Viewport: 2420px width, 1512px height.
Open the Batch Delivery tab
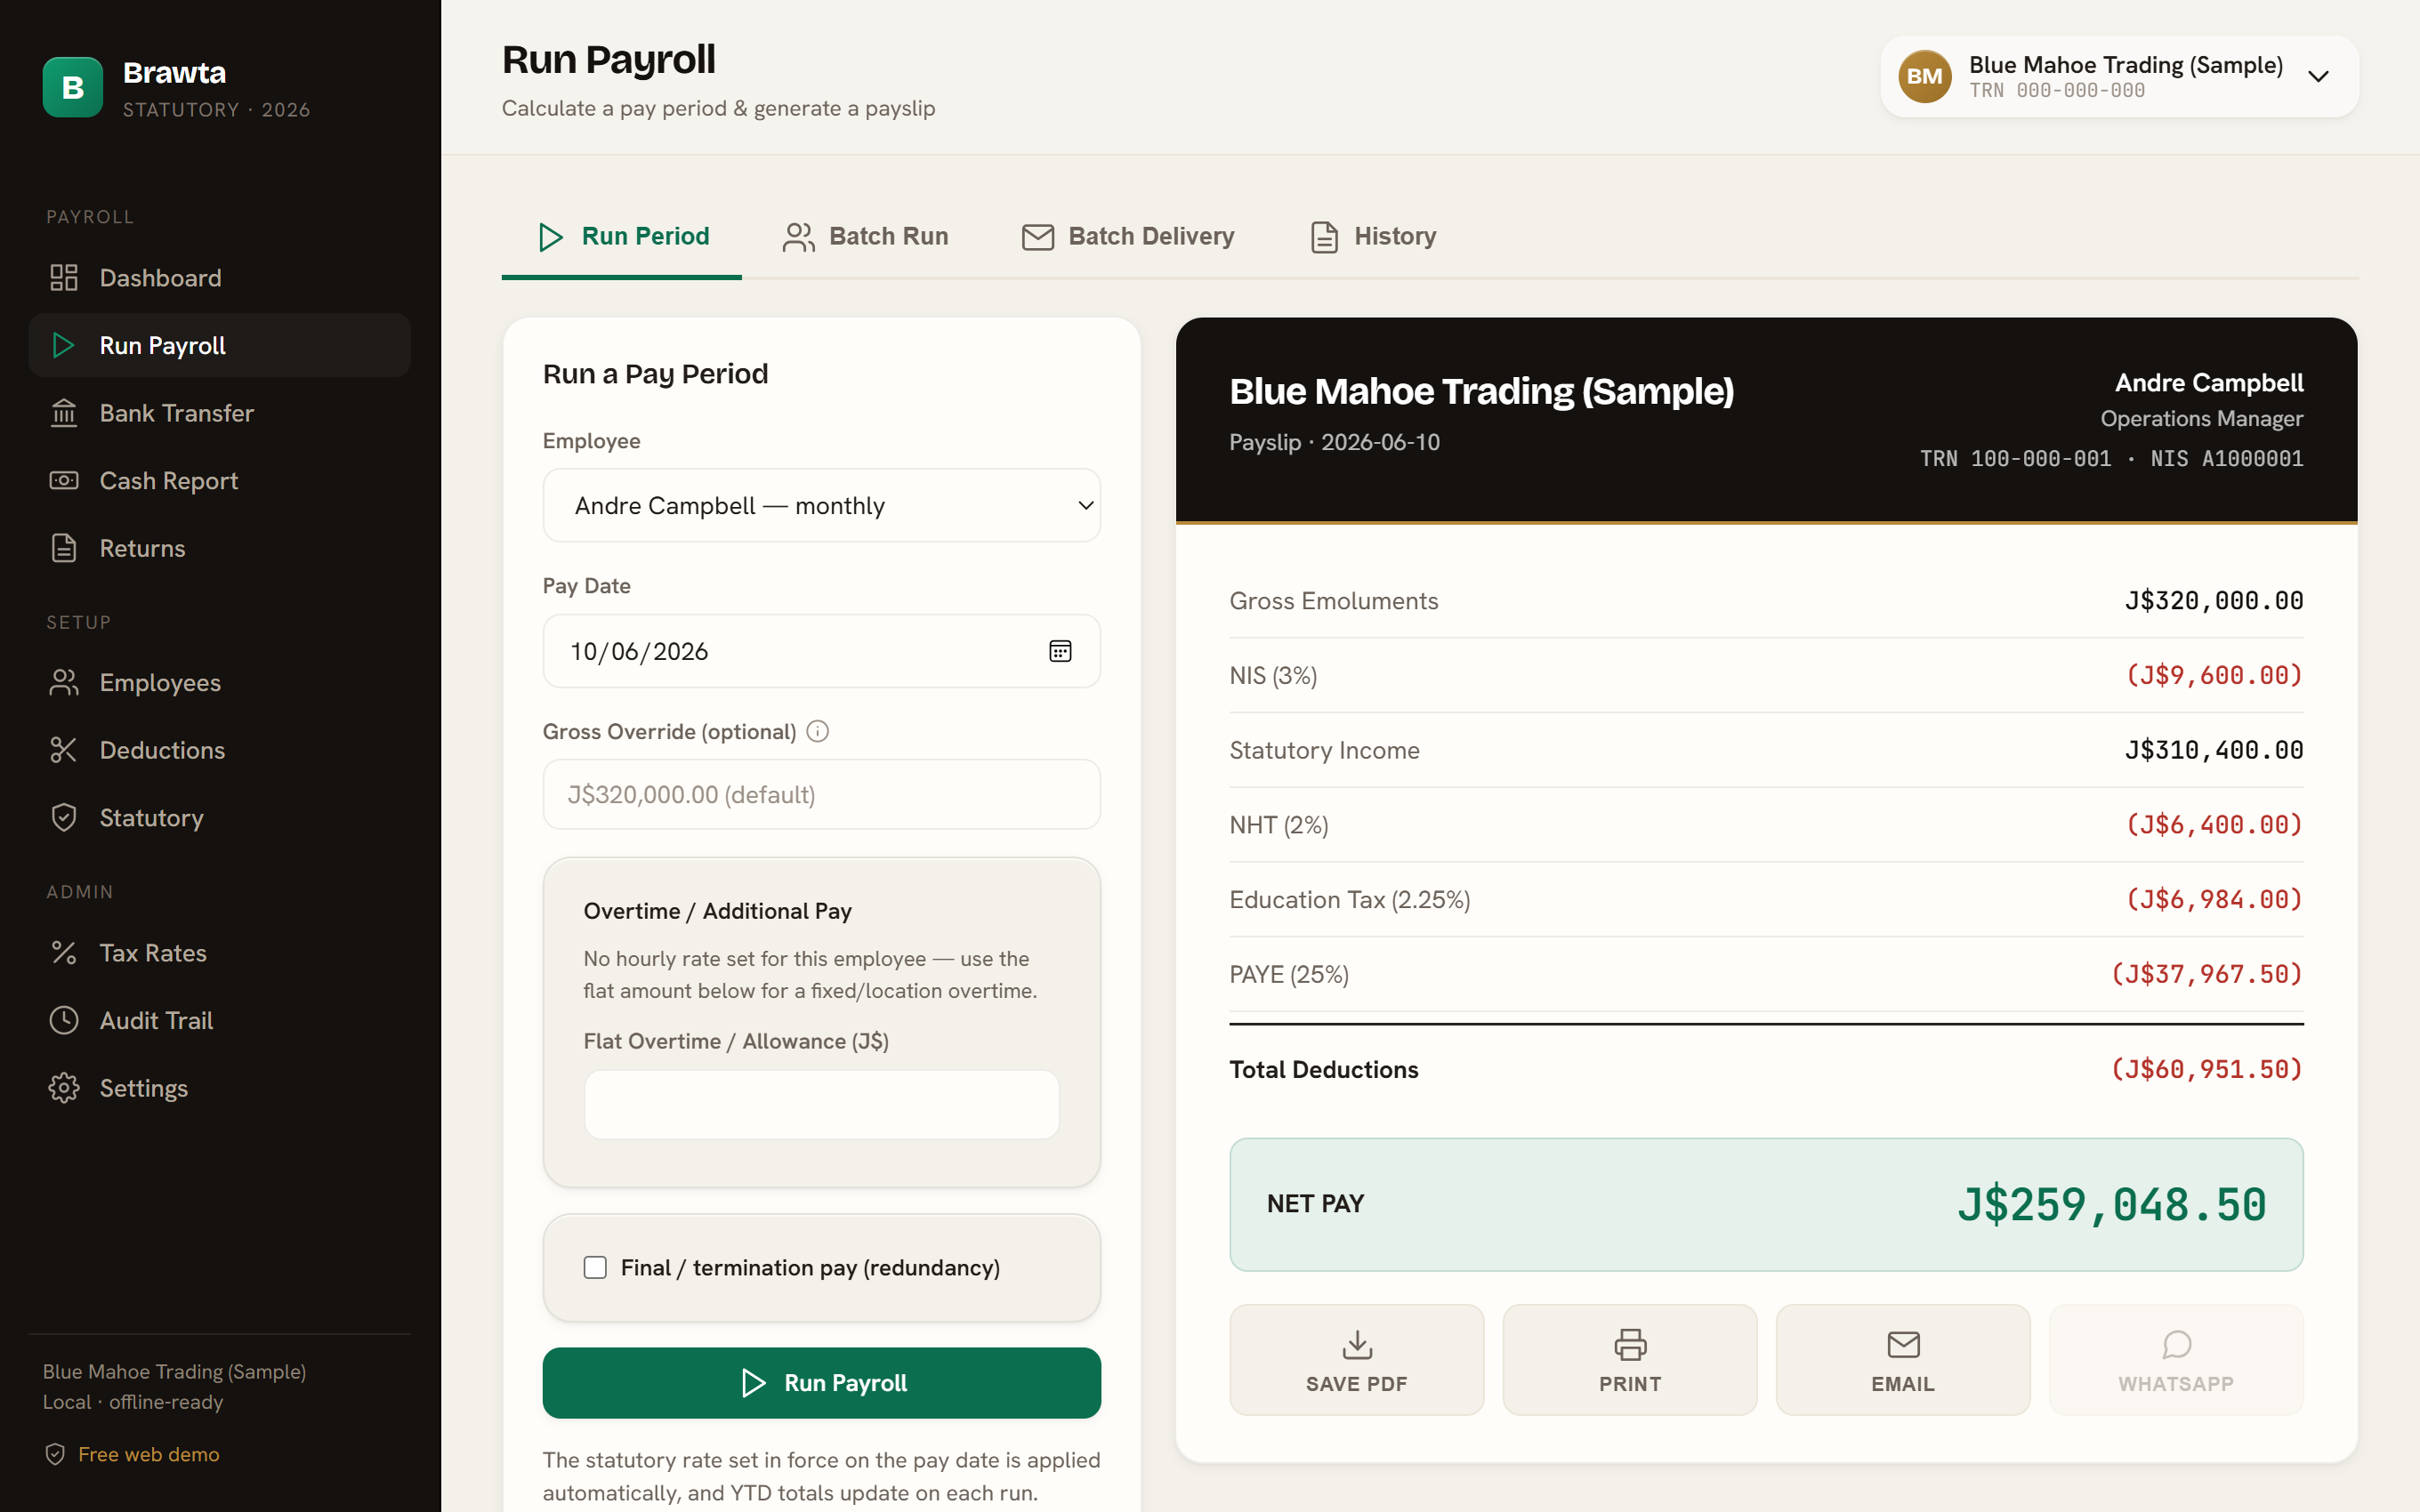coord(1128,237)
